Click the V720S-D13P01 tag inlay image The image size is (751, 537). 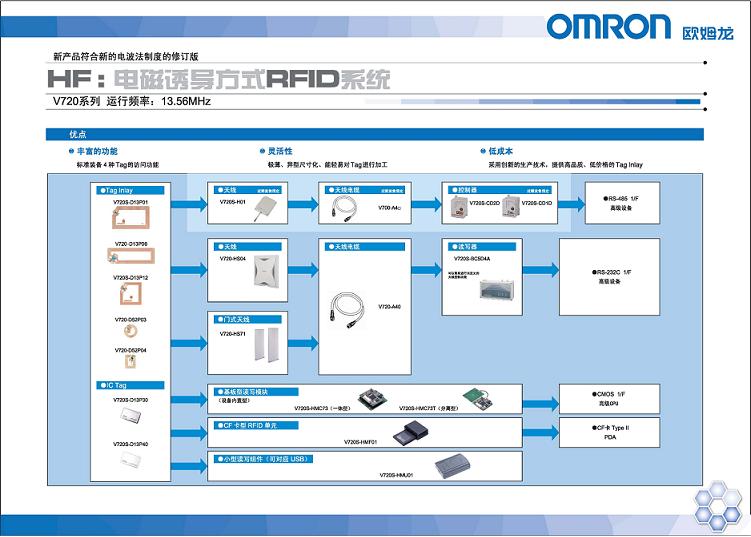click(131, 218)
